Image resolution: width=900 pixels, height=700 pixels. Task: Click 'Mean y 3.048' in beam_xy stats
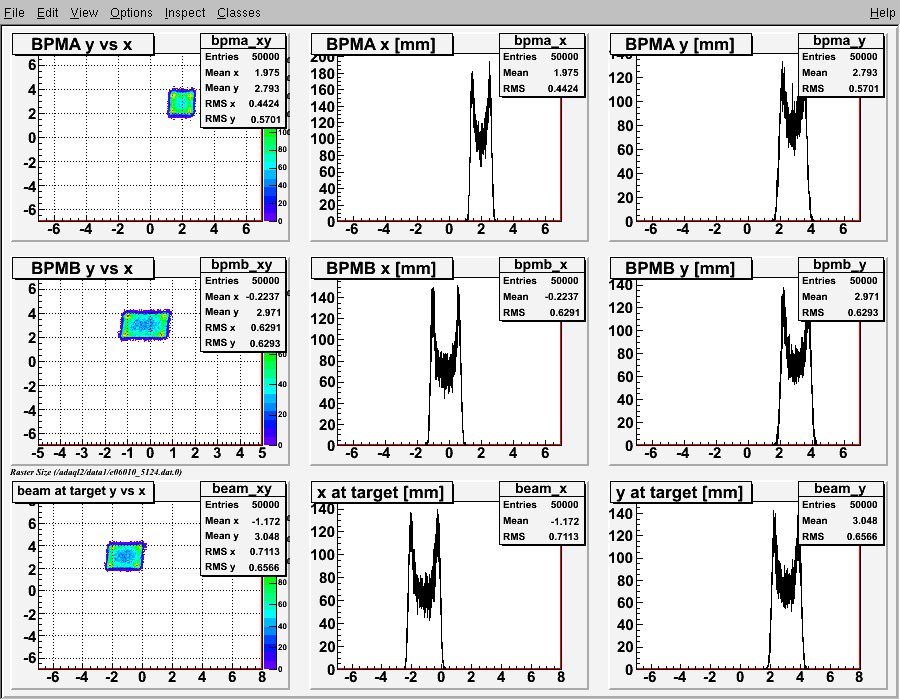tap(242, 536)
